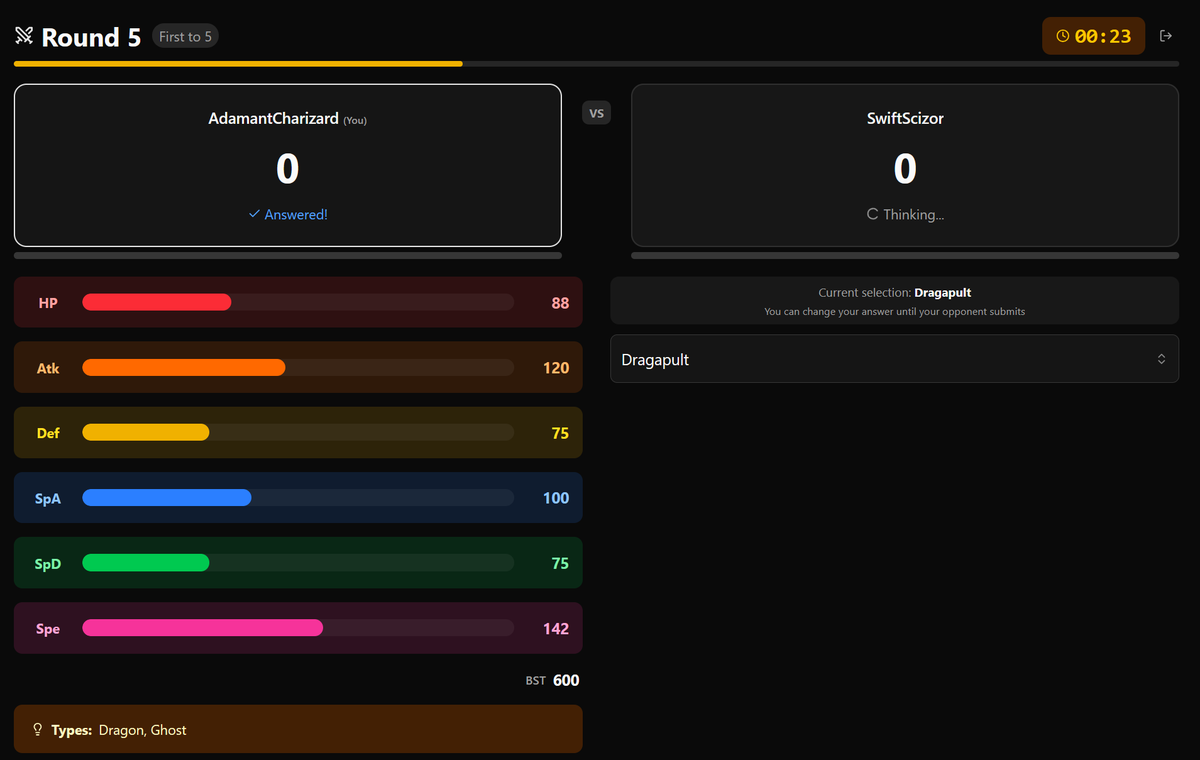
Task: Click the checkmark beside Answered!
Action: [x=254, y=214]
